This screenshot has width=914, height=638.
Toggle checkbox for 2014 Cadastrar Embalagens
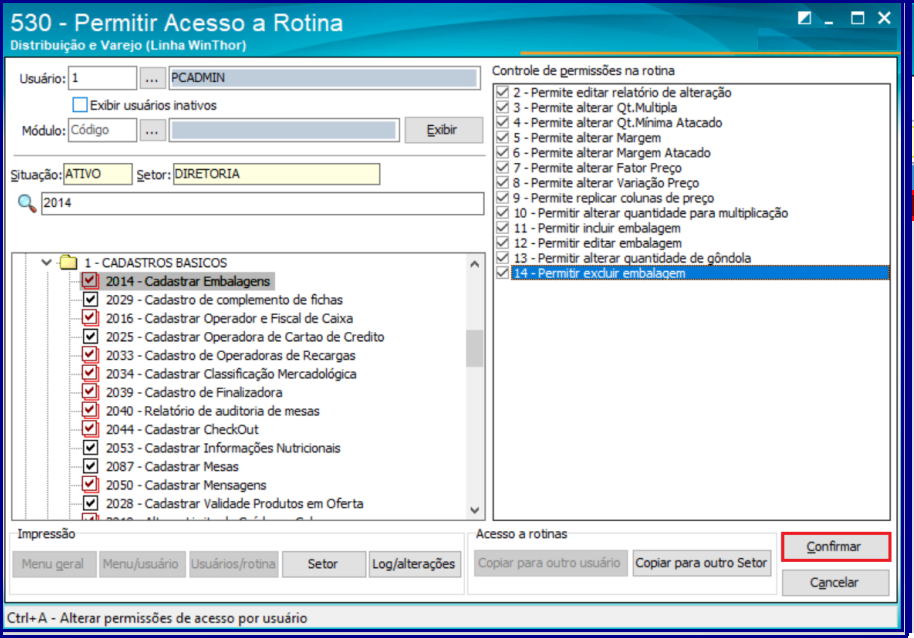coord(90,281)
